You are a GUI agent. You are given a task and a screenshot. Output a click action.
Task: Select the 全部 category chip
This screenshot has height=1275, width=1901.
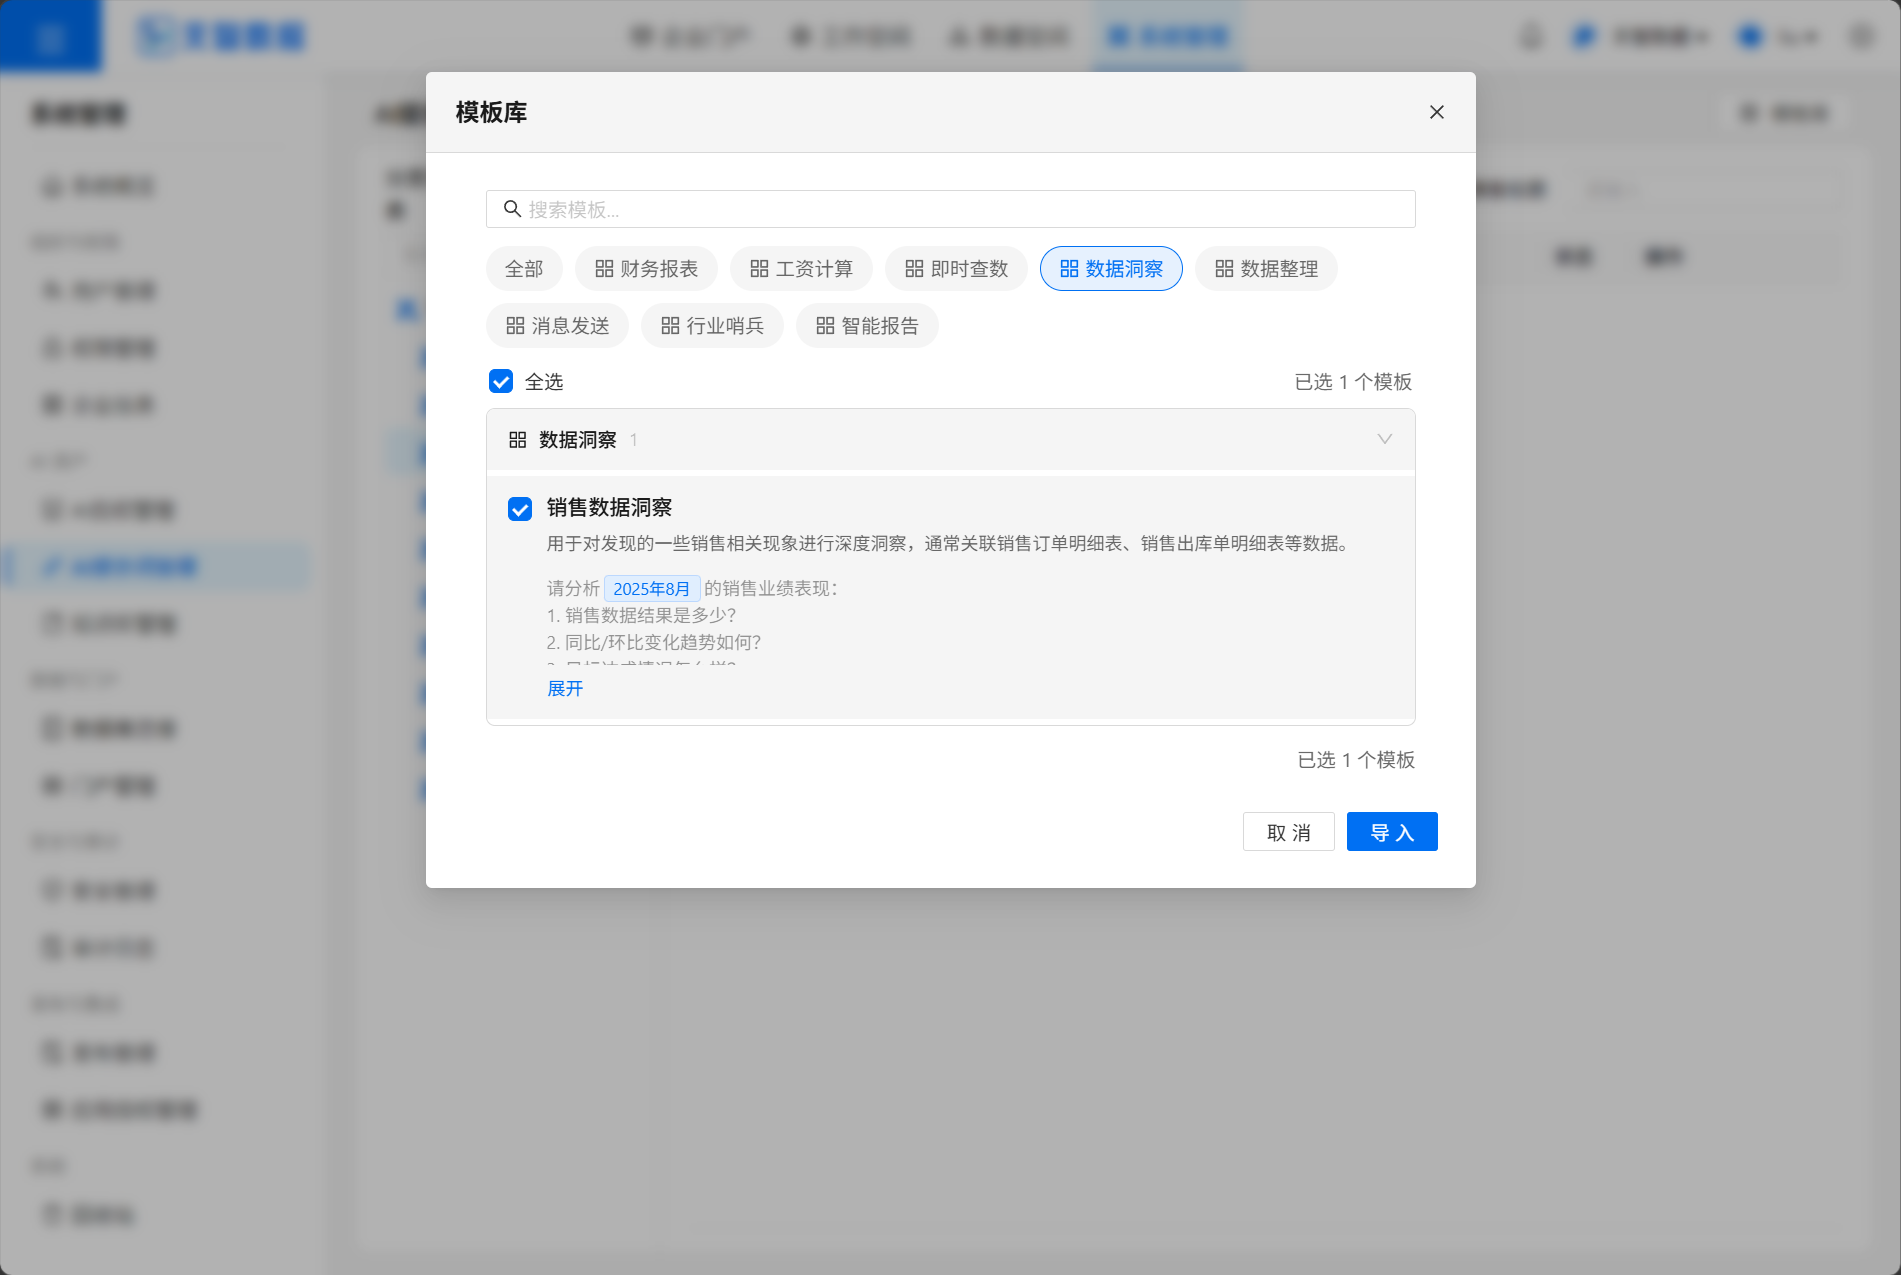pyautogui.click(x=524, y=269)
